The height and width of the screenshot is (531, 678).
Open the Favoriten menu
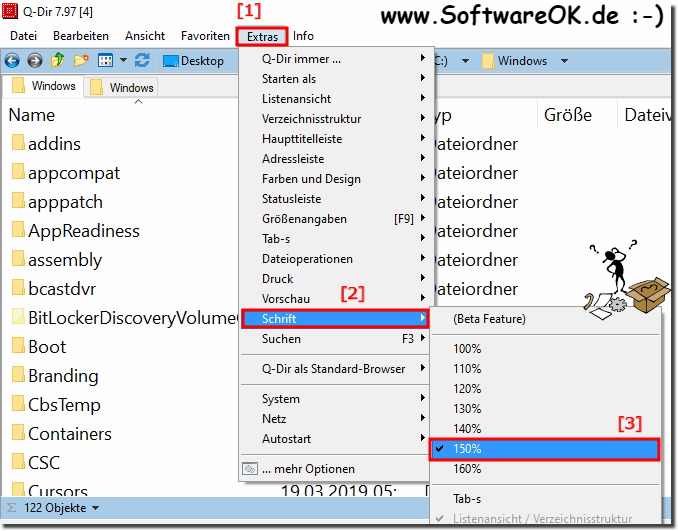pos(205,36)
